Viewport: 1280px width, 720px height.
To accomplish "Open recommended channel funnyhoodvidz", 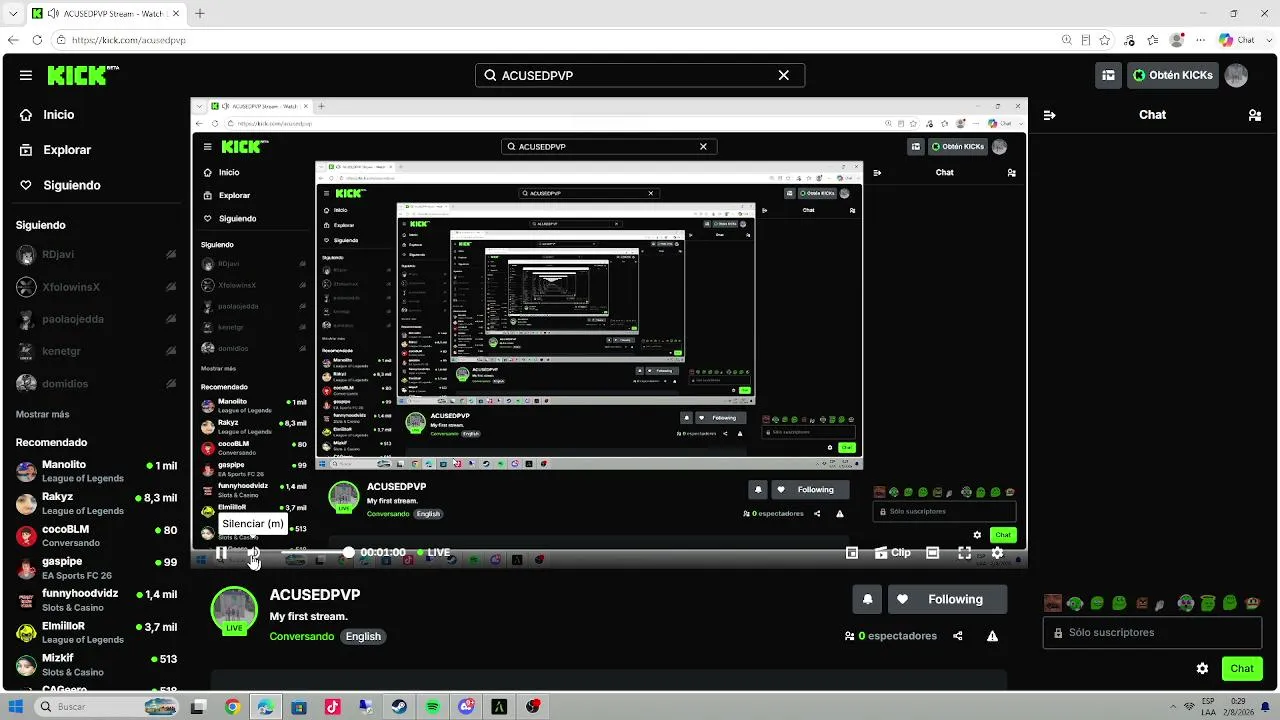I will 96,599.
